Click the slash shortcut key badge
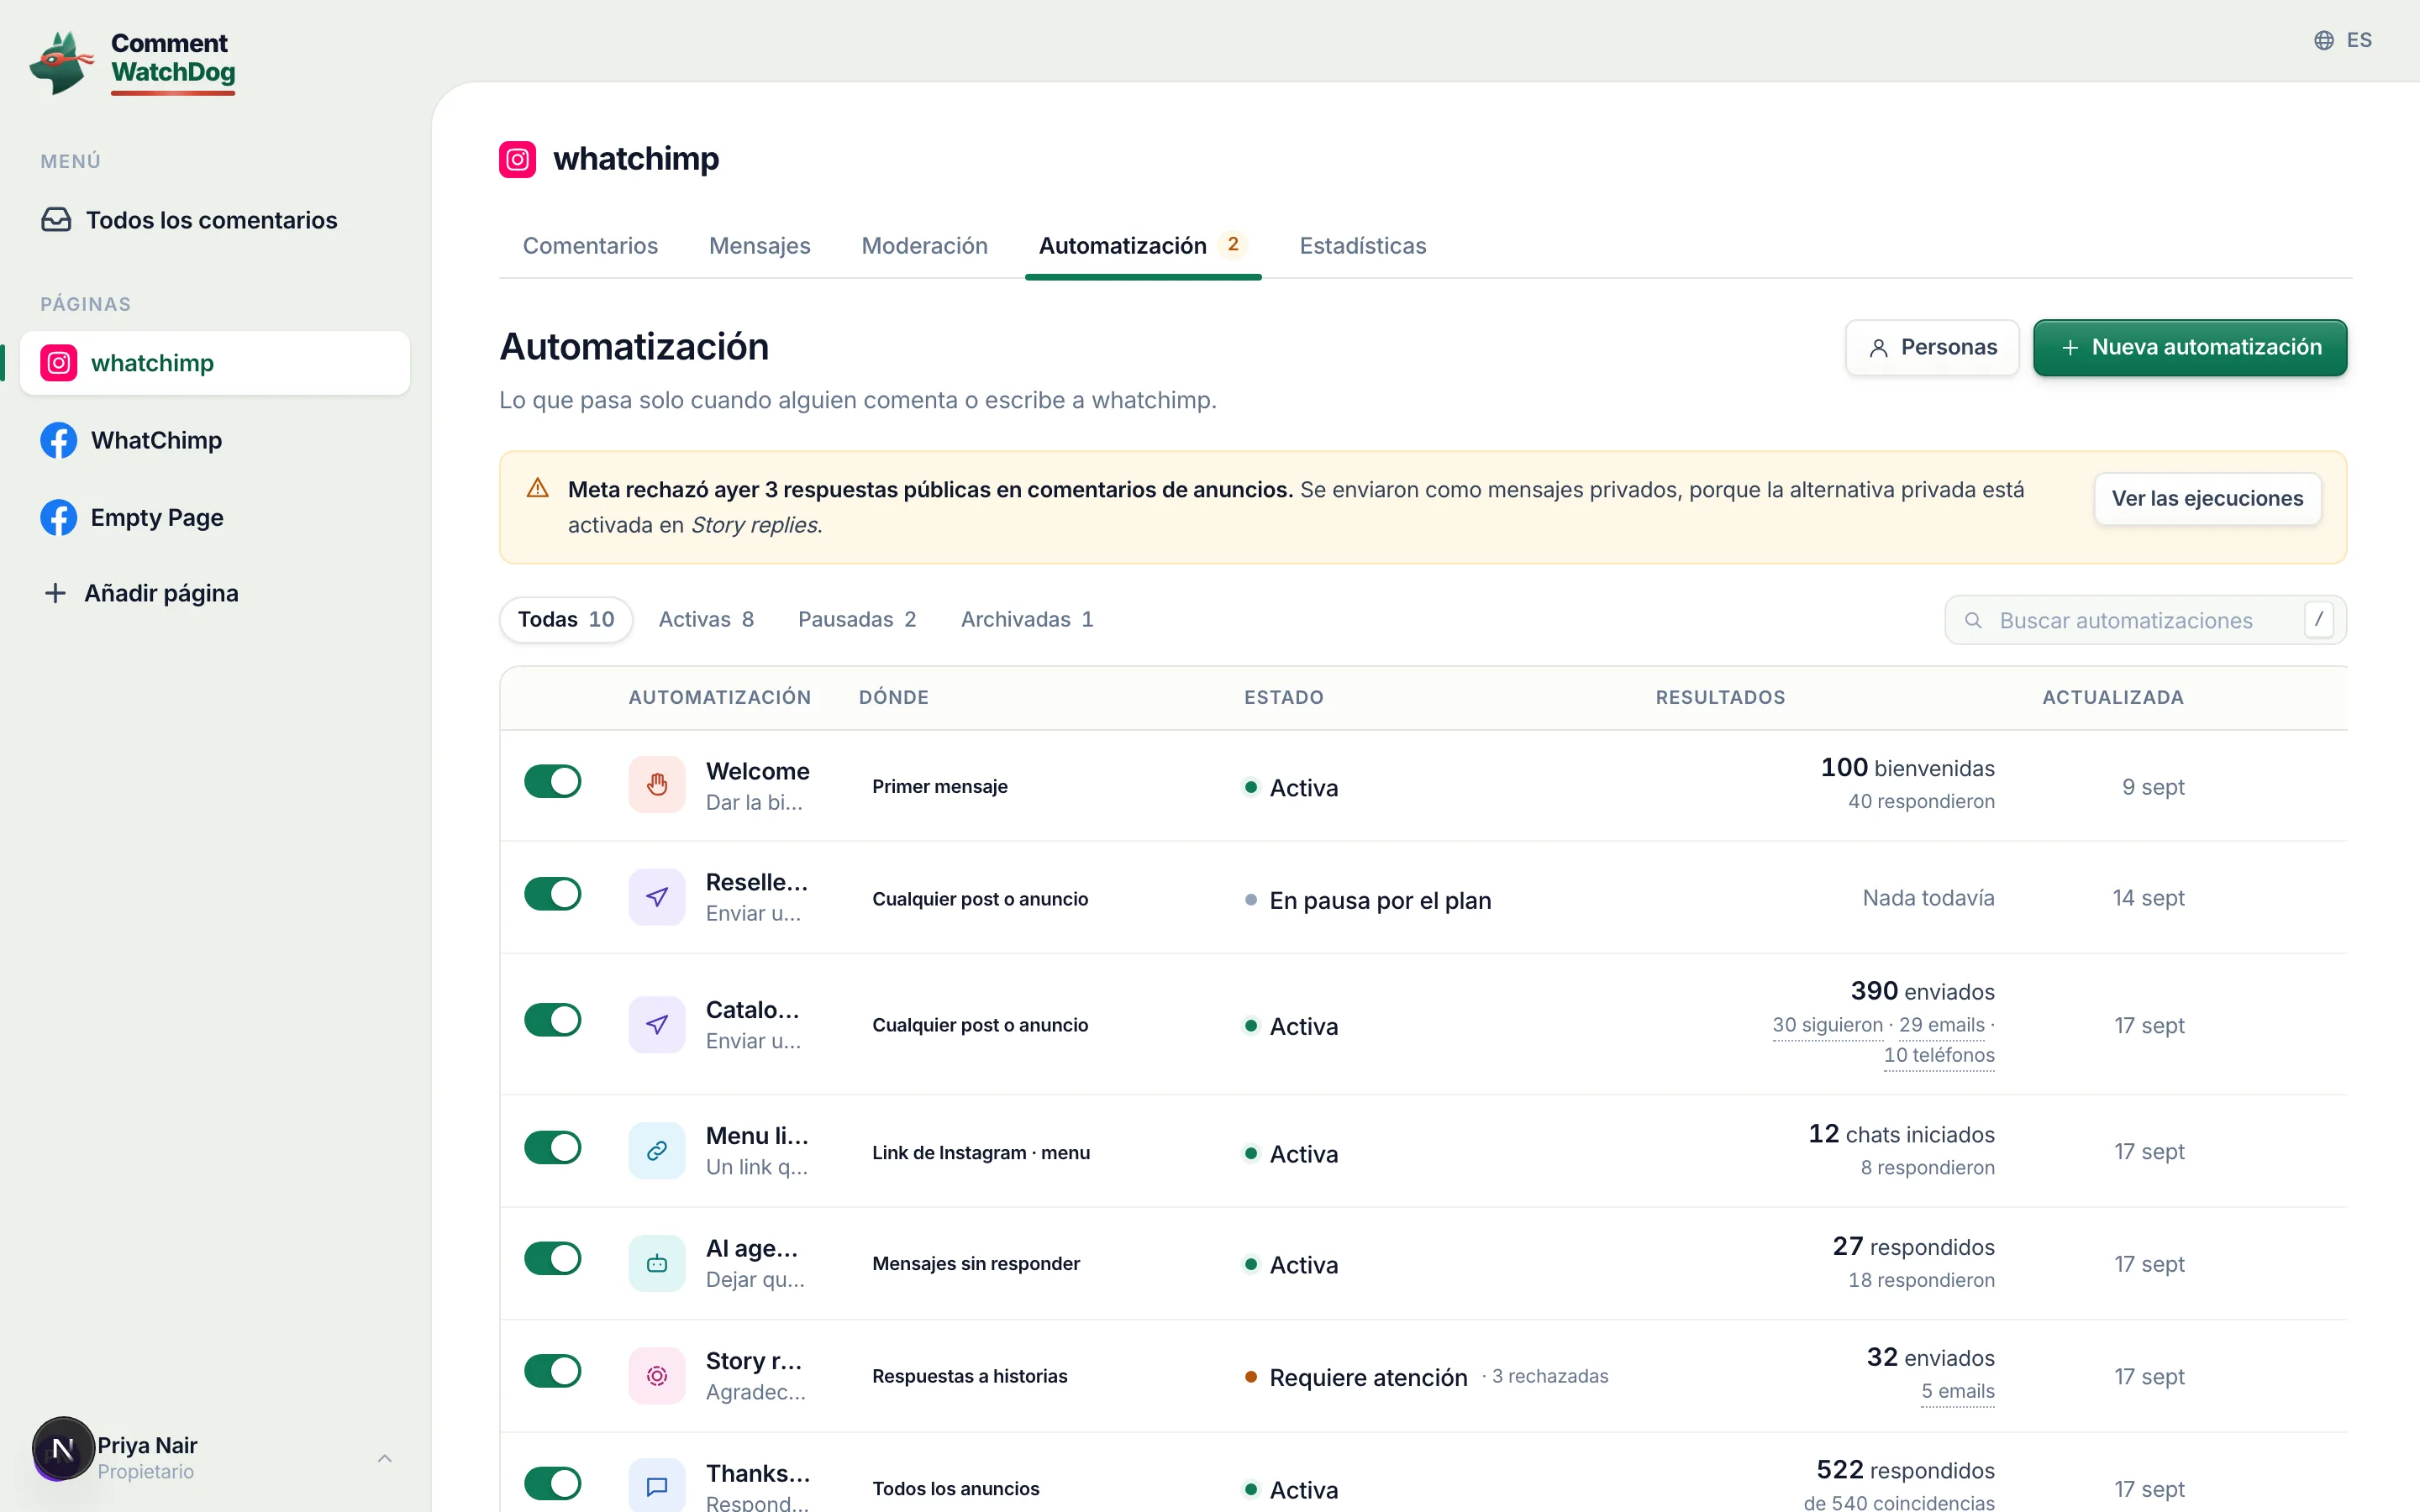Viewport: 2420px width, 1512px height. pos(2318,620)
